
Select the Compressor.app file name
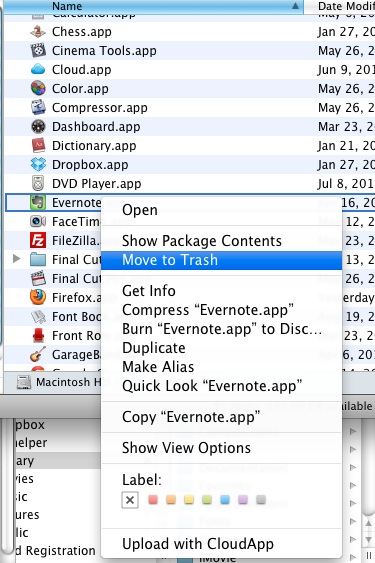pyautogui.click(x=100, y=108)
